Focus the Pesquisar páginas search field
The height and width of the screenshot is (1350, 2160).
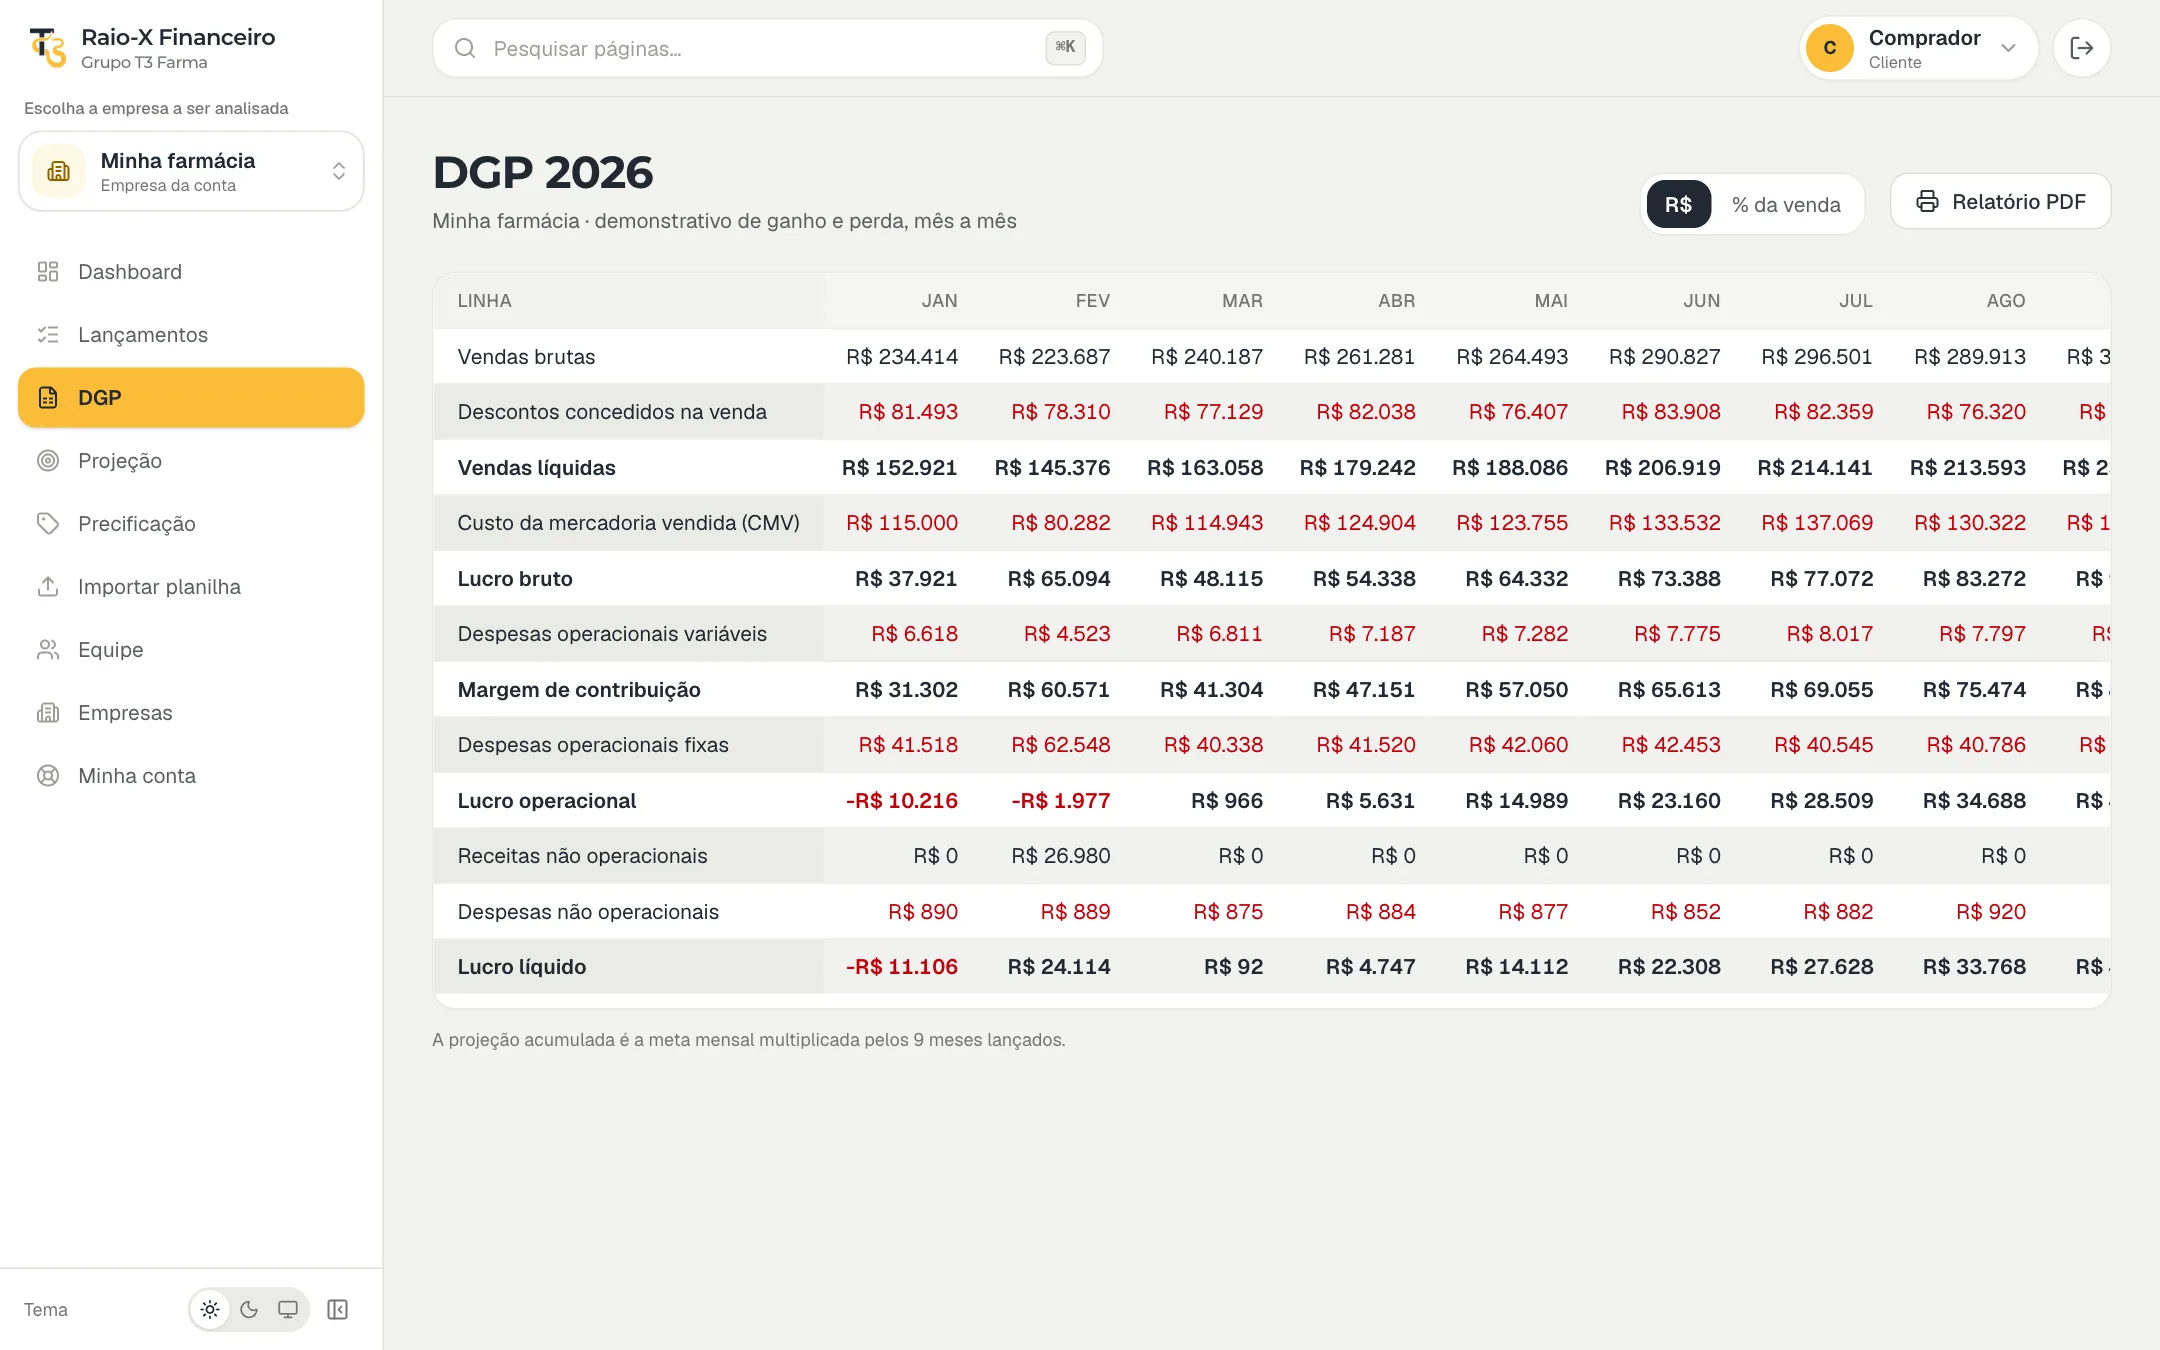tap(767, 48)
